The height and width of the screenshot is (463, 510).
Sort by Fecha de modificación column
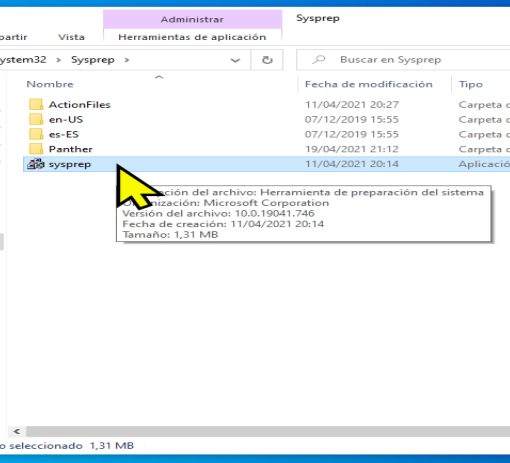(x=369, y=84)
